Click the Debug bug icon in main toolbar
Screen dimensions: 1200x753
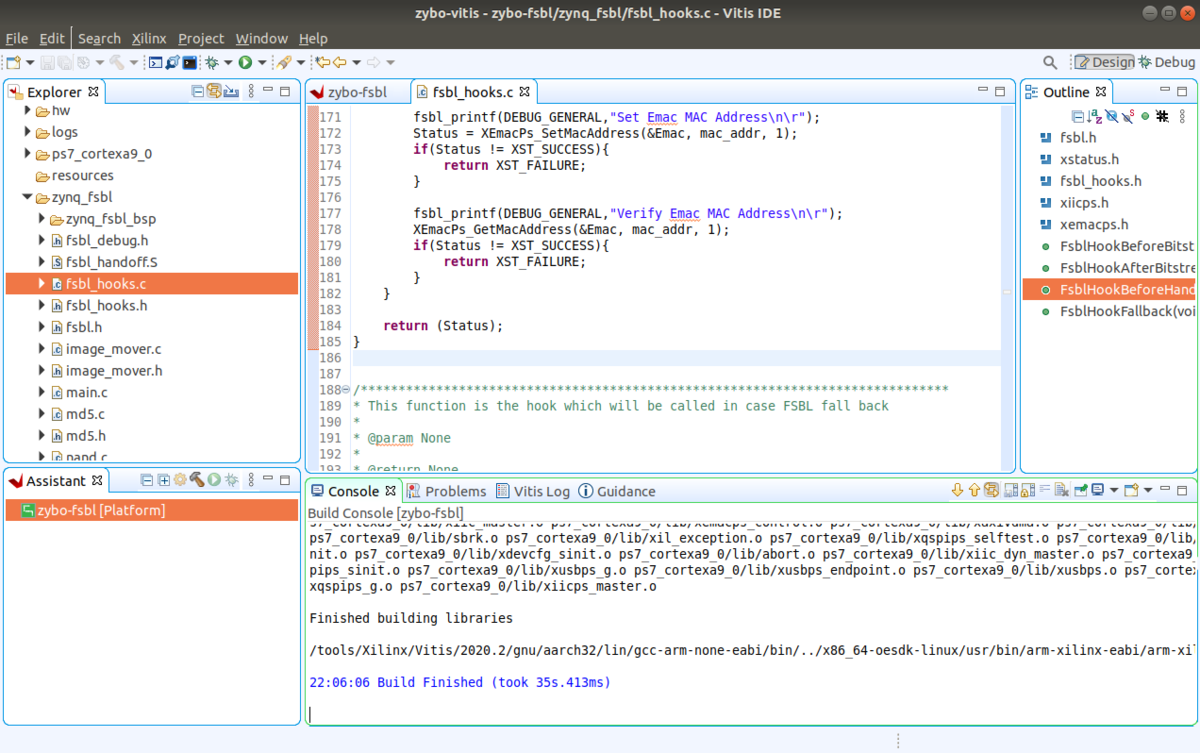(211, 63)
